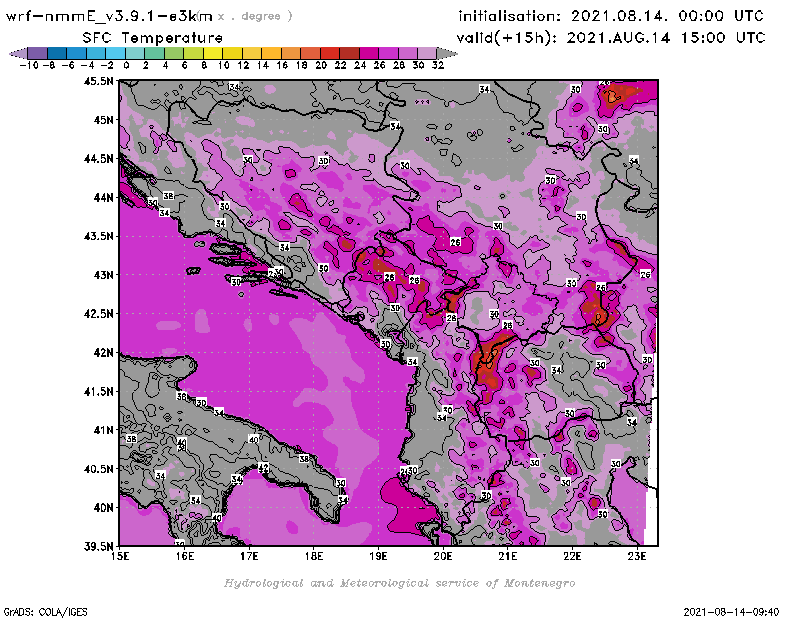Viewport: 800px width, 618px height.
Task: Select the 43.5N latitude axis label
Action: coord(98,236)
